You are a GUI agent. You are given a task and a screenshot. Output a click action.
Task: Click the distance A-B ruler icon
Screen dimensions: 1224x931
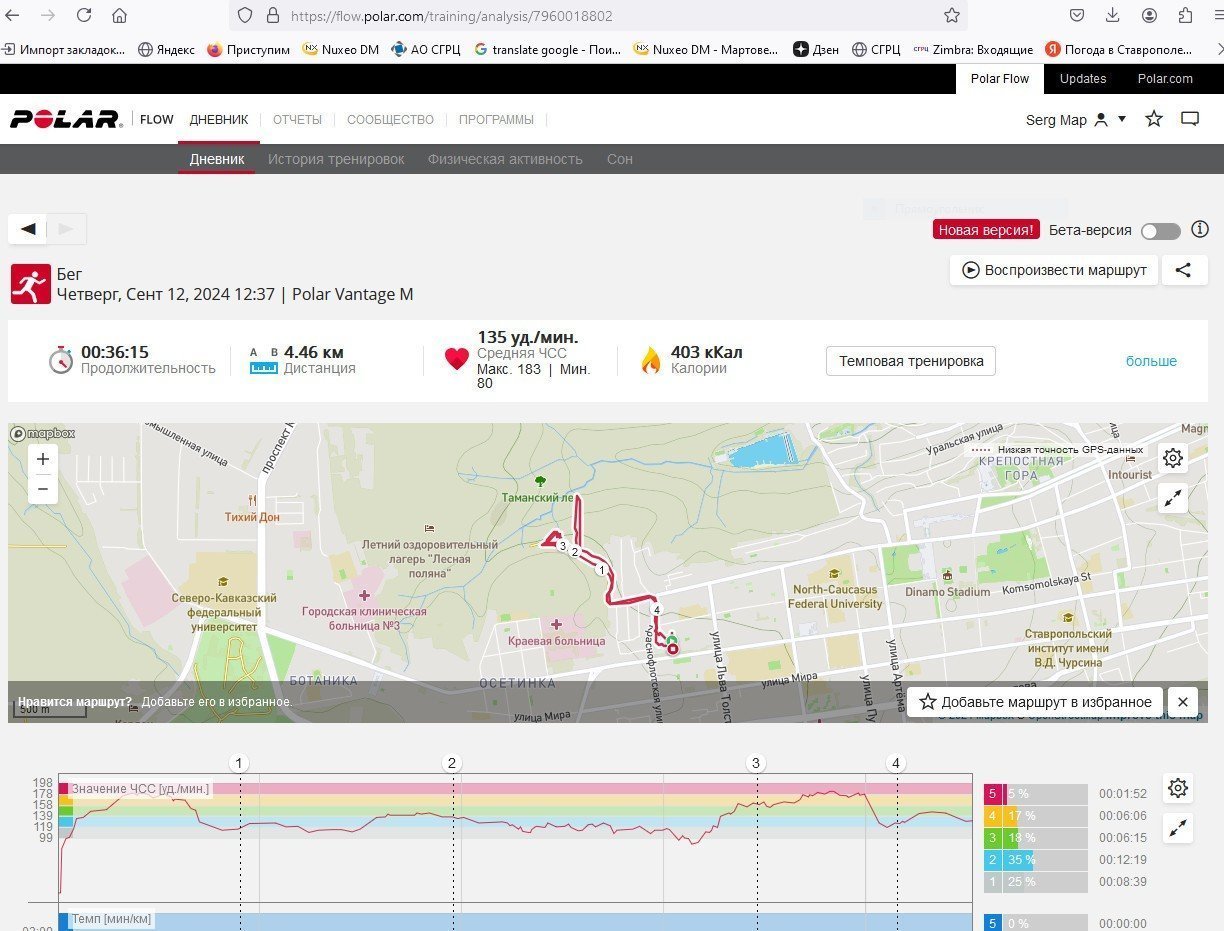(263, 361)
